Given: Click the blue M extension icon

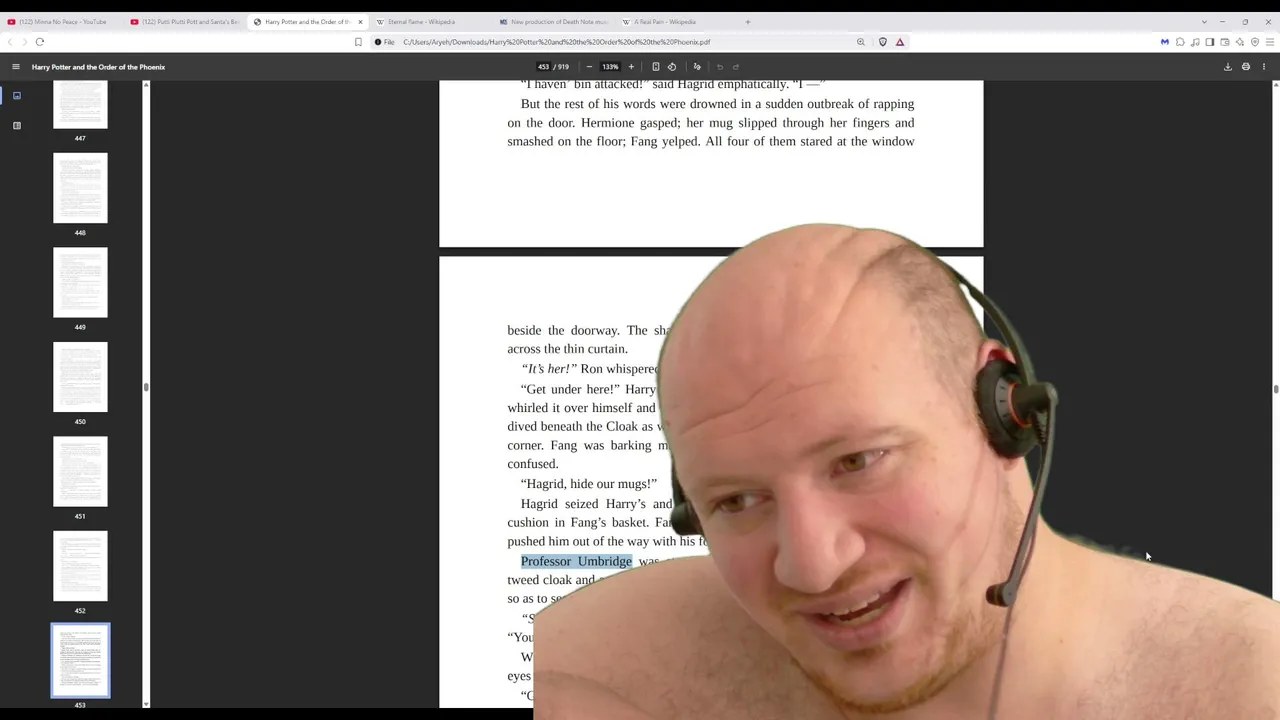Looking at the screenshot, I should (1165, 42).
